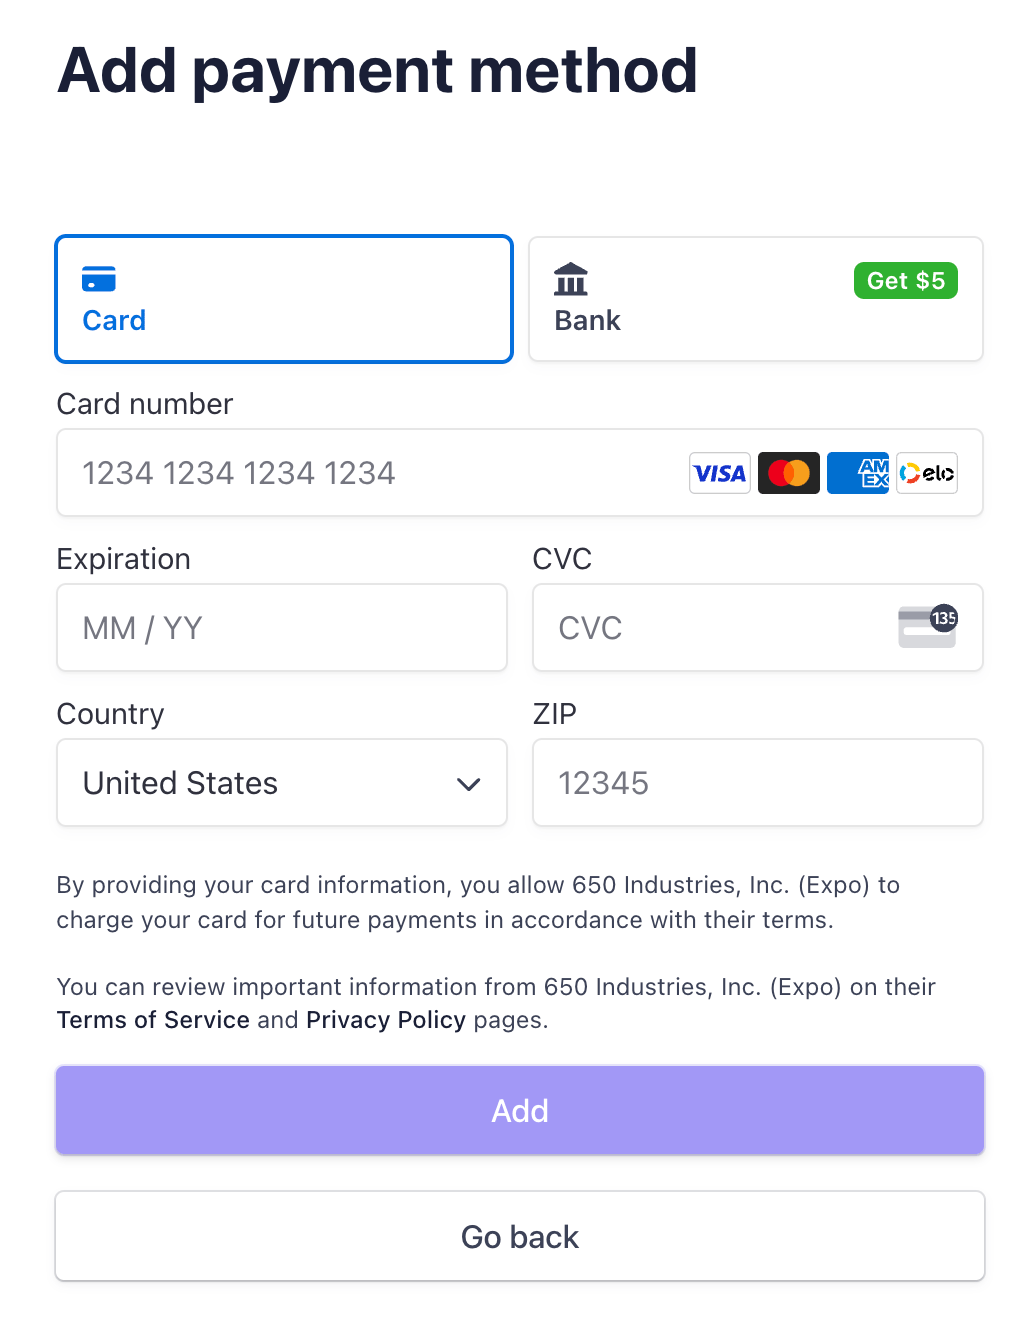Image resolution: width=1028 pixels, height=1332 pixels.
Task: Expand the country selection list
Action: [x=282, y=783]
